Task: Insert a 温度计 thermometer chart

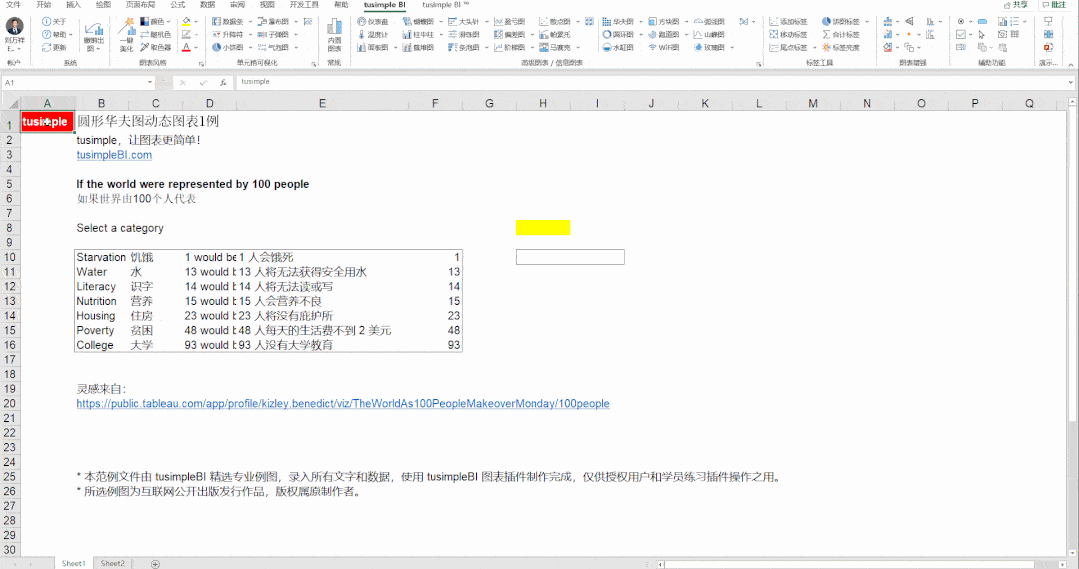Action: tap(374, 34)
